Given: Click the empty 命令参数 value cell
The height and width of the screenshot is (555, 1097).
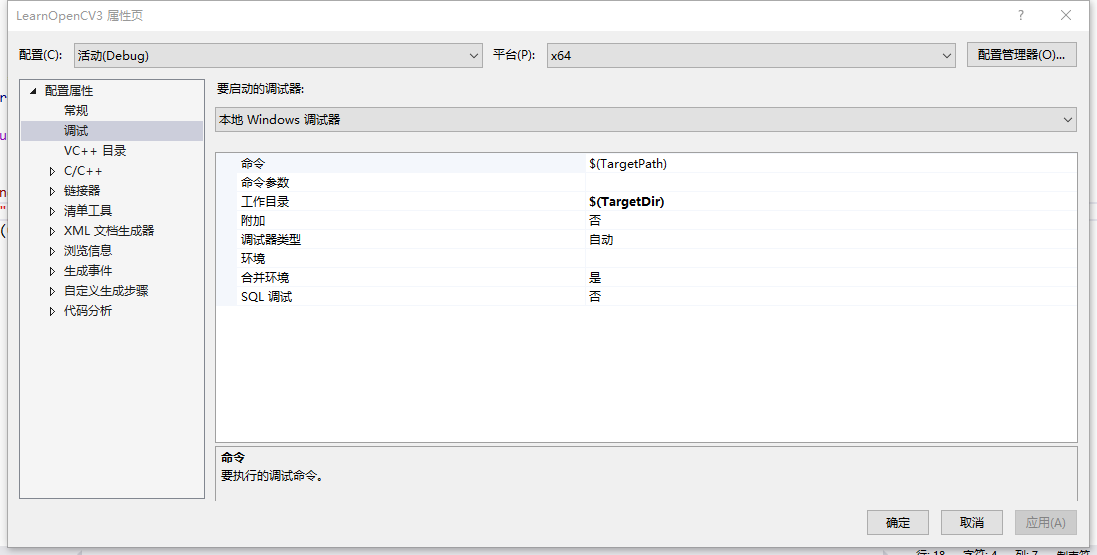Looking at the screenshot, I should [x=831, y=183].
